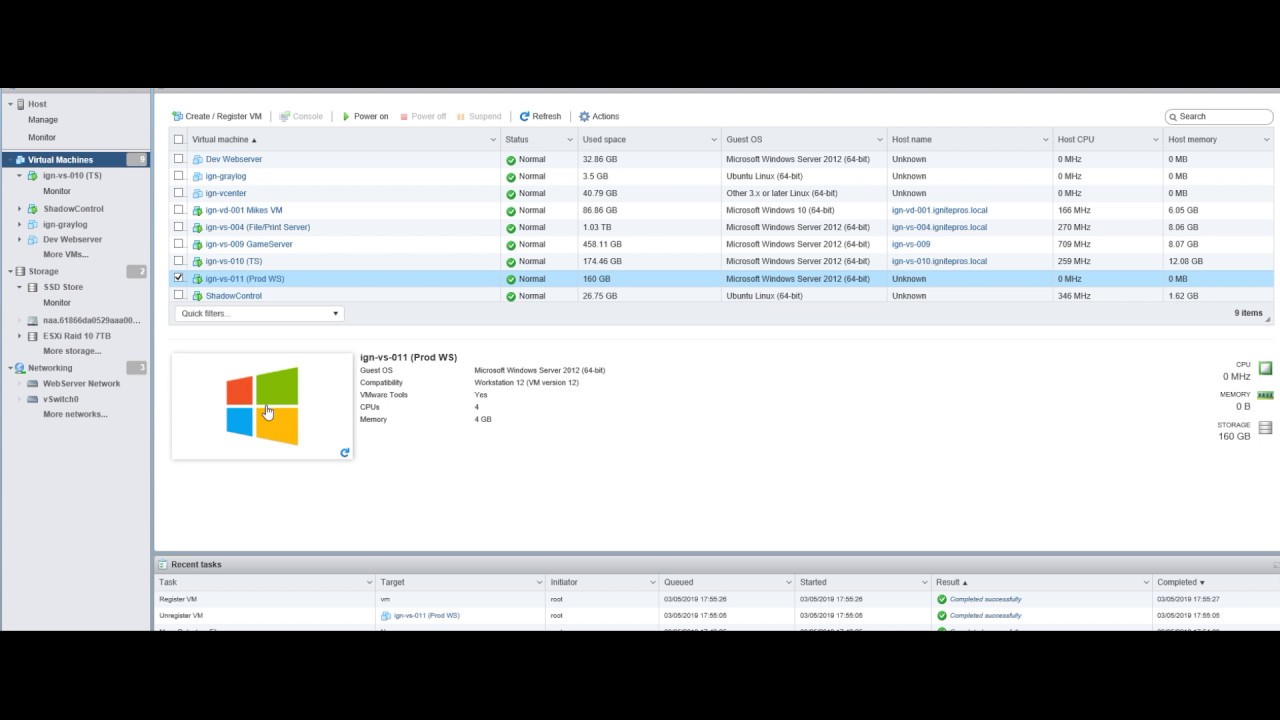Check the ign-vd-001 Mikes VM checkbox
Image resolution: width=1280 pixels, height=720 pixels.
click(x=179, y=210)
